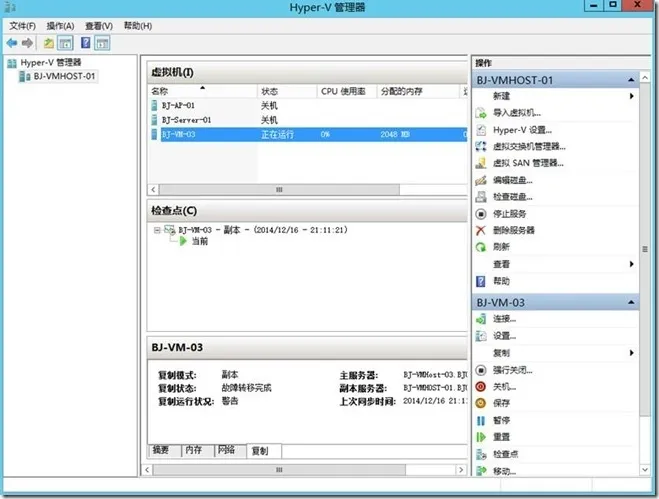
Task: Click the 分配的内存 column header
Action: 418,91
